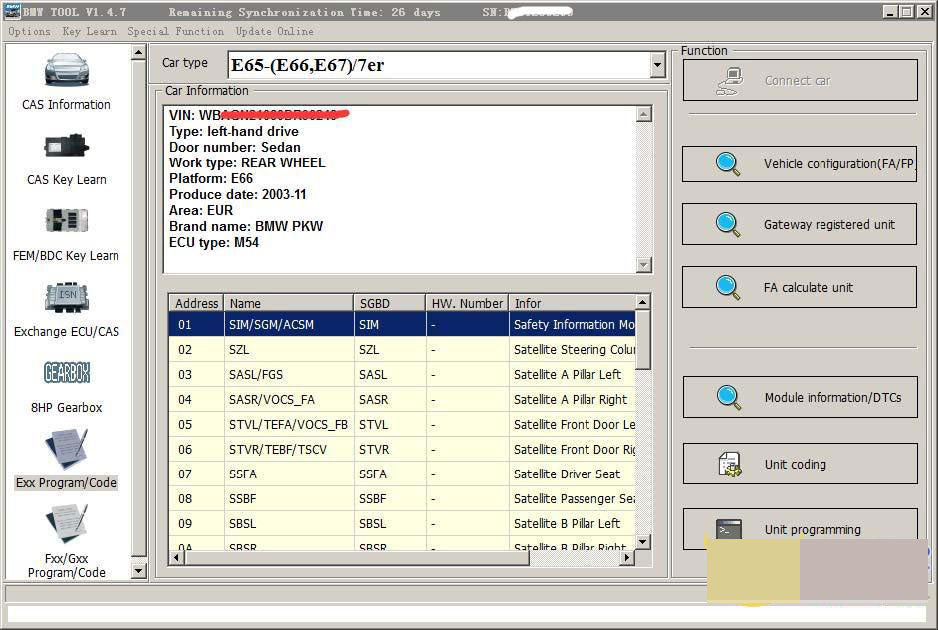Click magnifier icon on Vehicle configuration button
The image size is (938, 630).
(727, 164)
